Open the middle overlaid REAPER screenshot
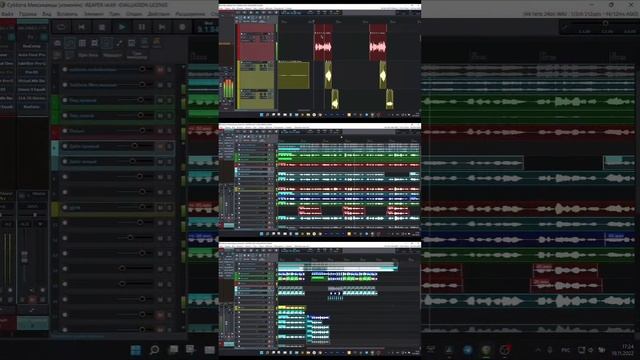Image resolution: width=640 pixels, height=360 pixels. 320,180
